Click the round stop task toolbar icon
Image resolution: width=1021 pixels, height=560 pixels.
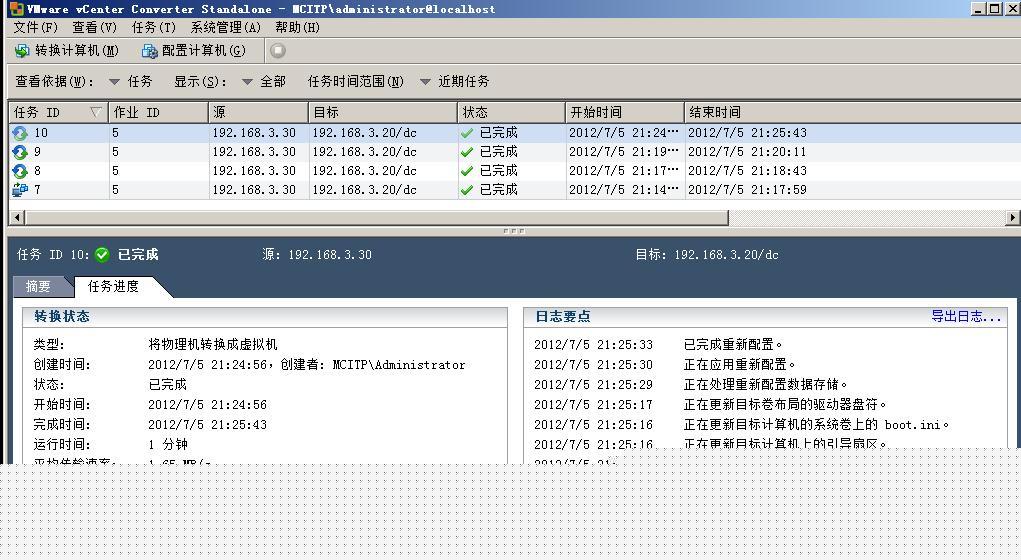tap(278, 50)
